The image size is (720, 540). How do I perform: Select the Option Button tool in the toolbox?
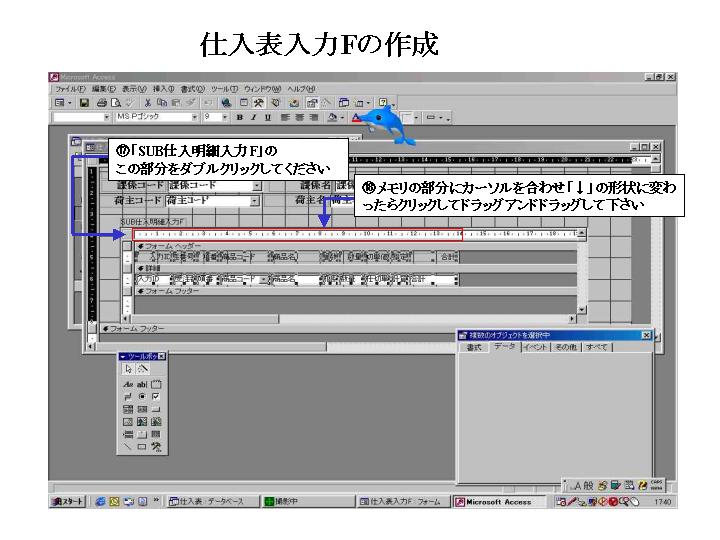pos(141,395)
